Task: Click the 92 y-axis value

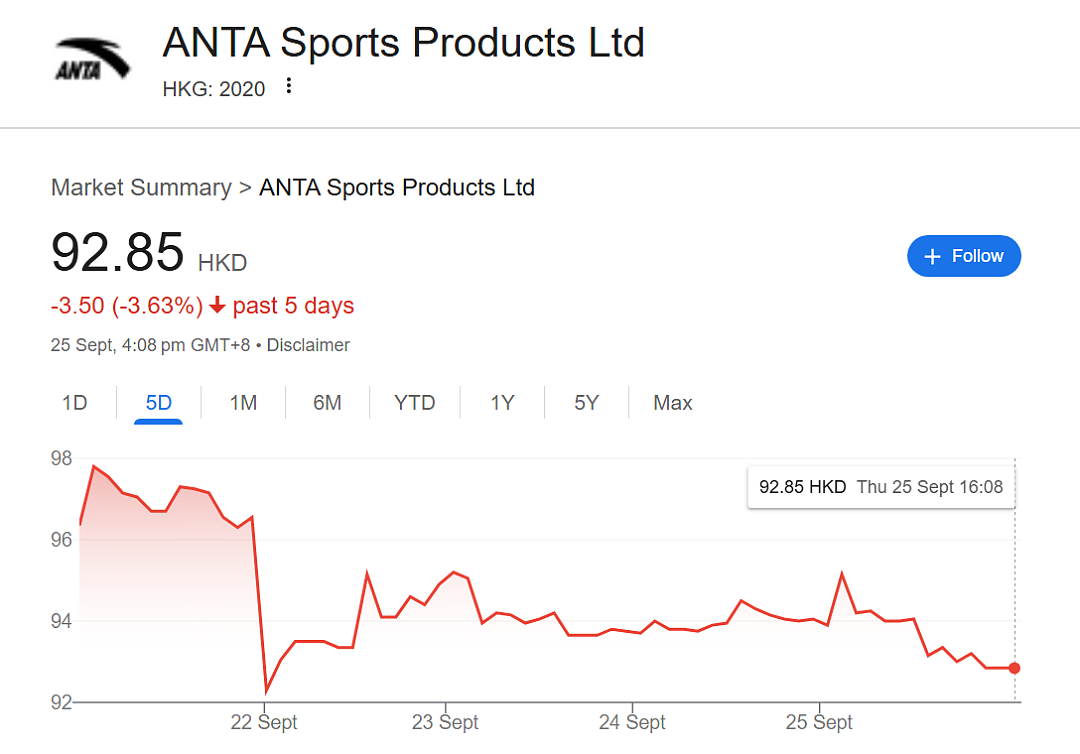Action: (61, 702)
